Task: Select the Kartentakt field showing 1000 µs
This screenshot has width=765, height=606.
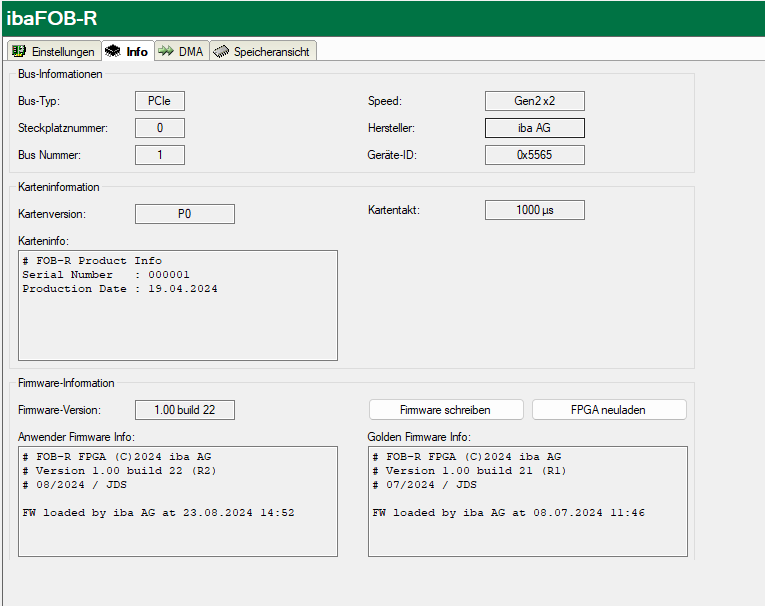Action: [x=534, y=210]
